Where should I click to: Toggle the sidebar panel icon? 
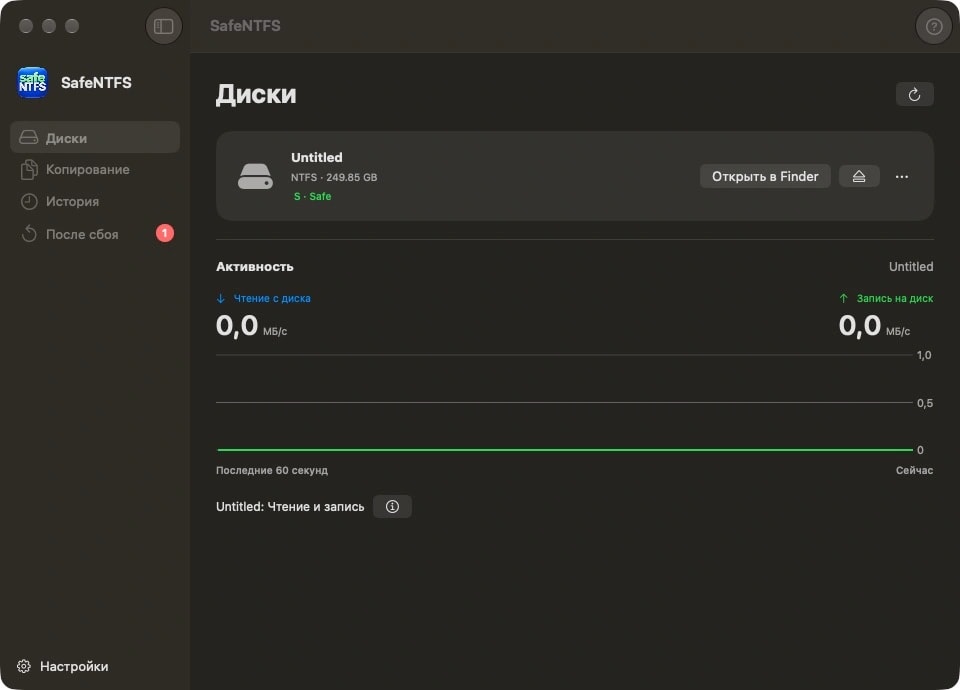163,26
